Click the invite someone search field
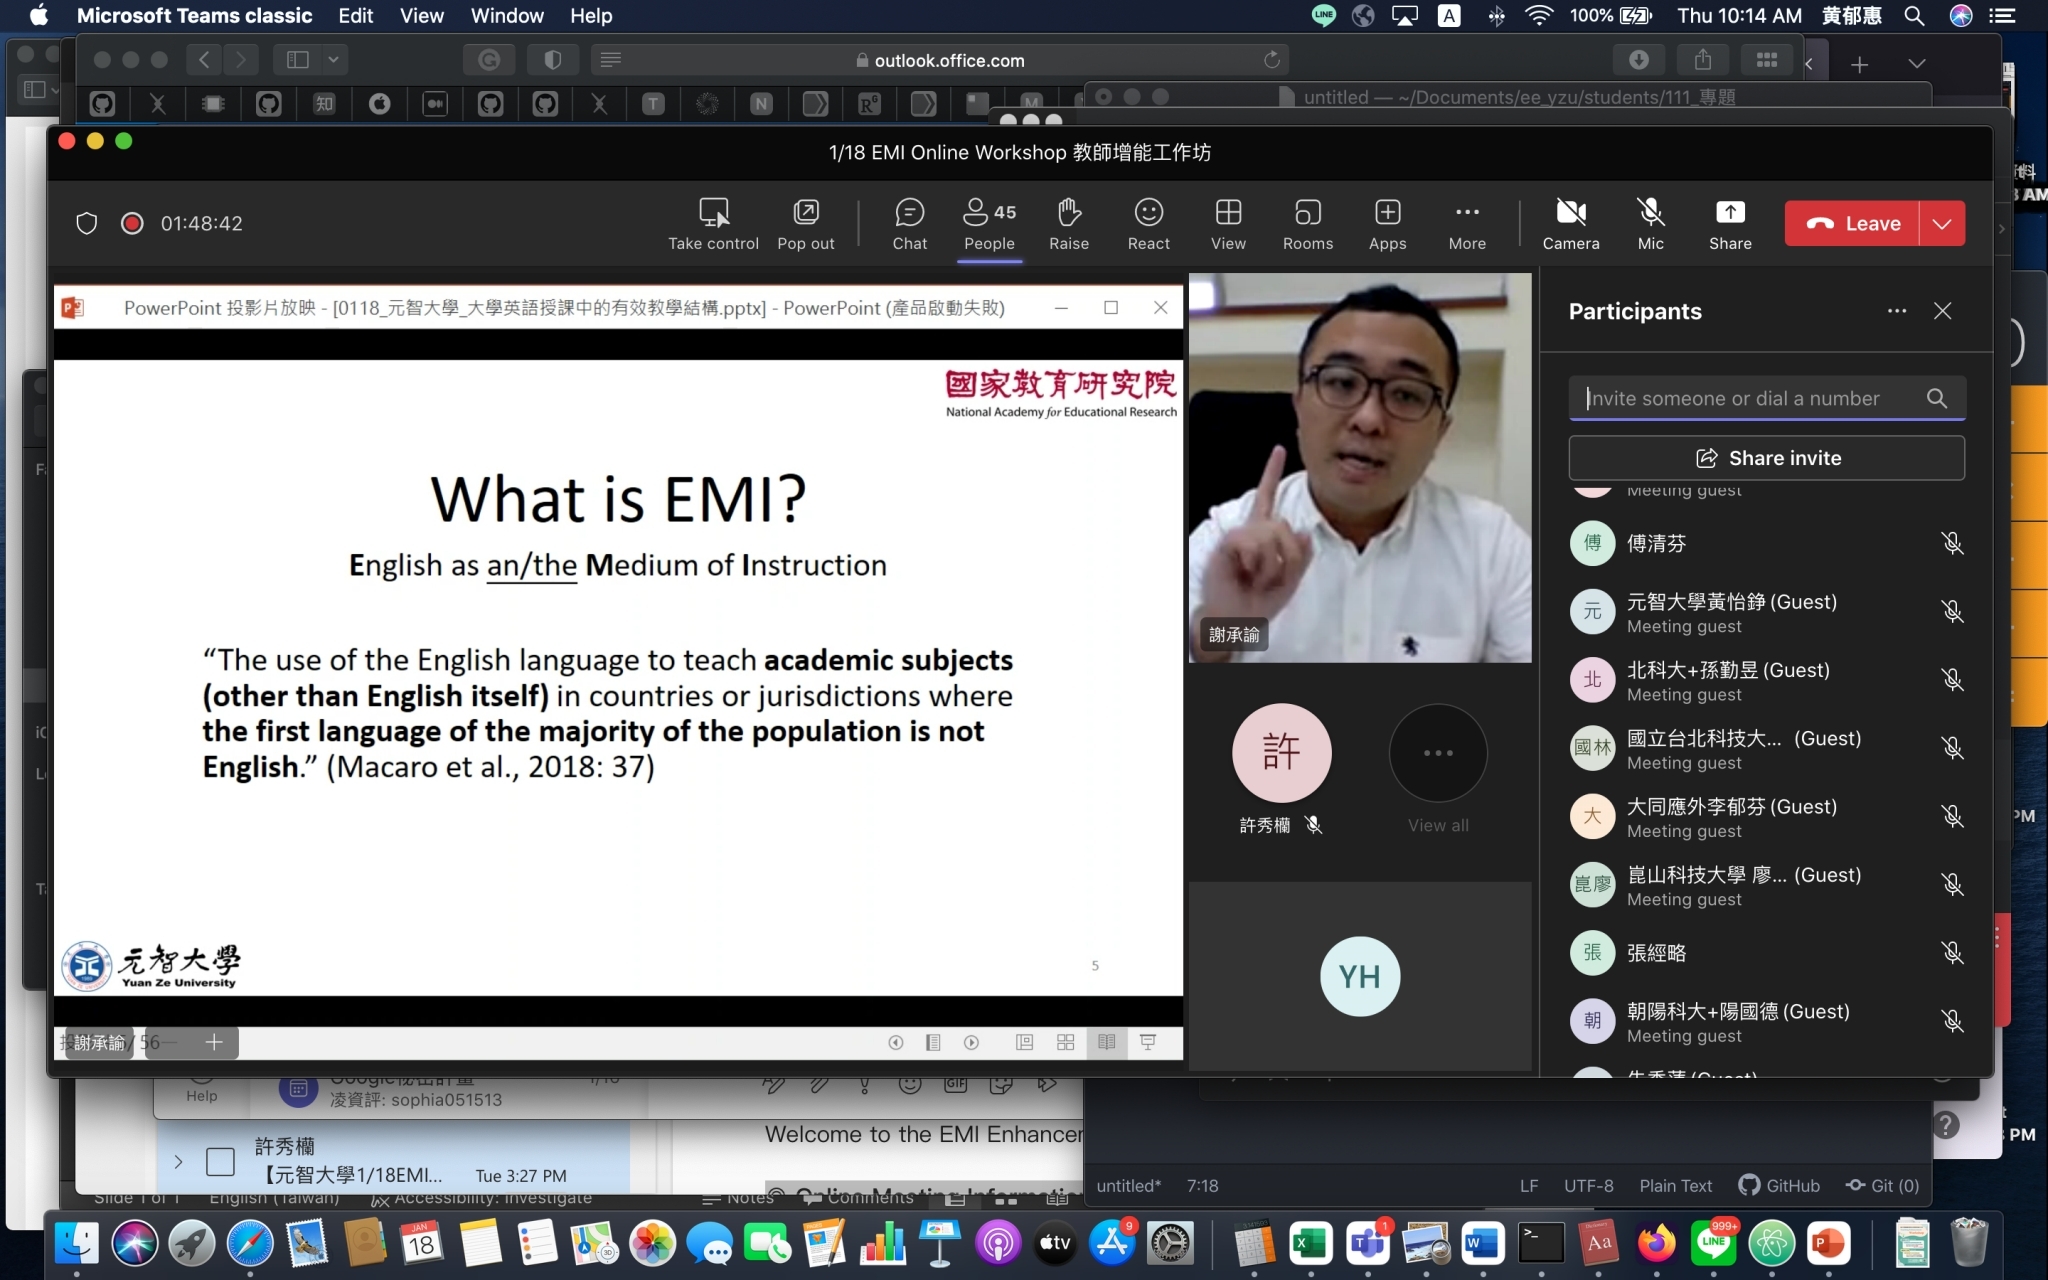 tap(1750, 398)
